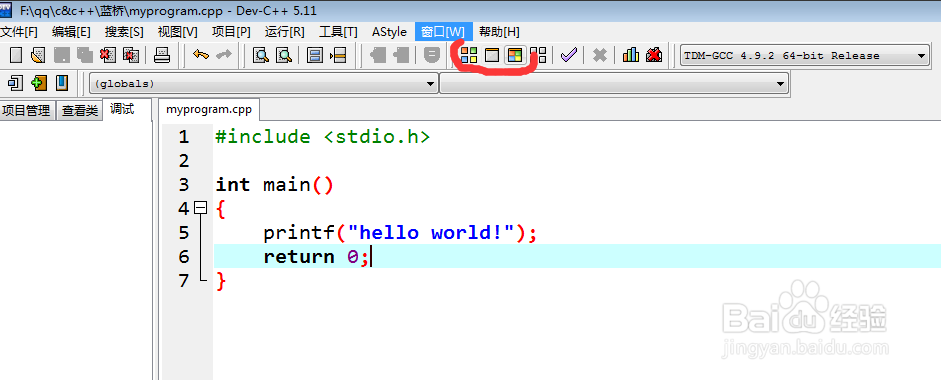Screen dimensions: 941x380
Task: Click the Open file toolbar icon
Action: click(x=38, y=56)
